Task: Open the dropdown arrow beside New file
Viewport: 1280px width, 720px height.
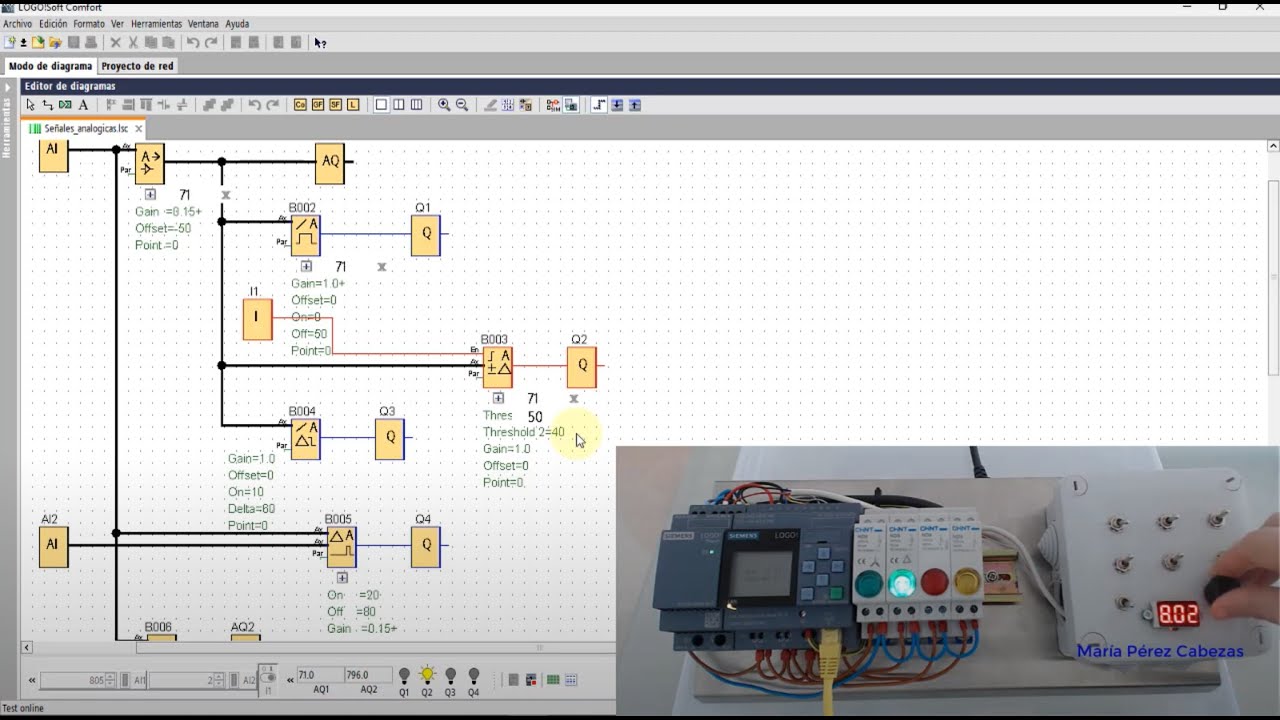Action: pyautogui.click(x=23, y=43)
